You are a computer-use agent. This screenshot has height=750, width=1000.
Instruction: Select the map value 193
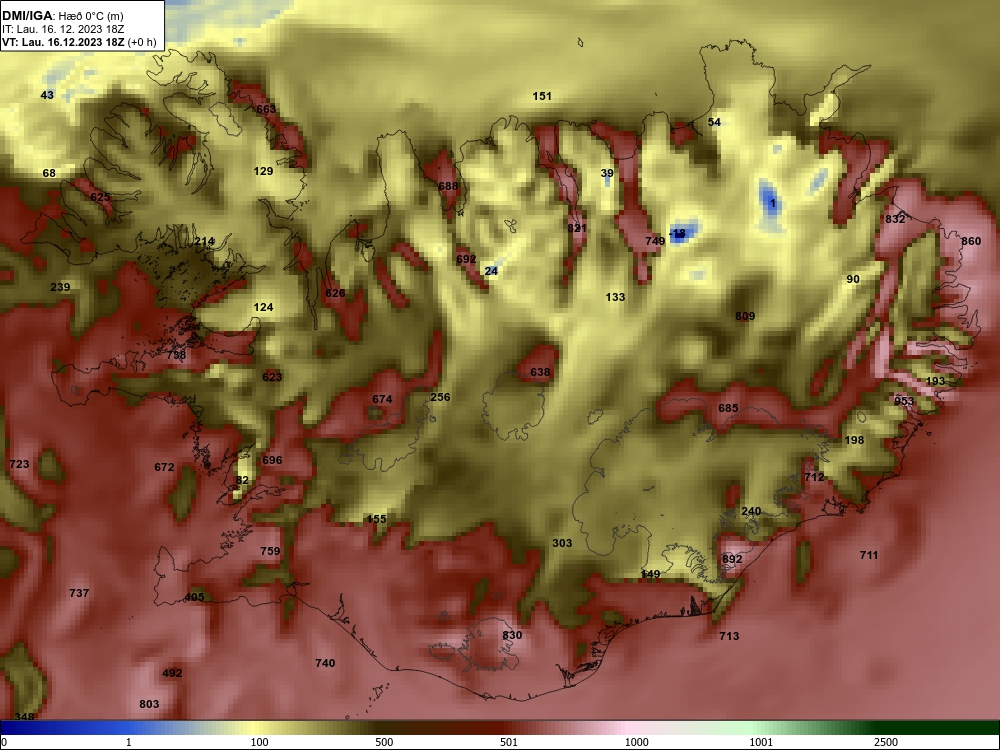point(935,381)
